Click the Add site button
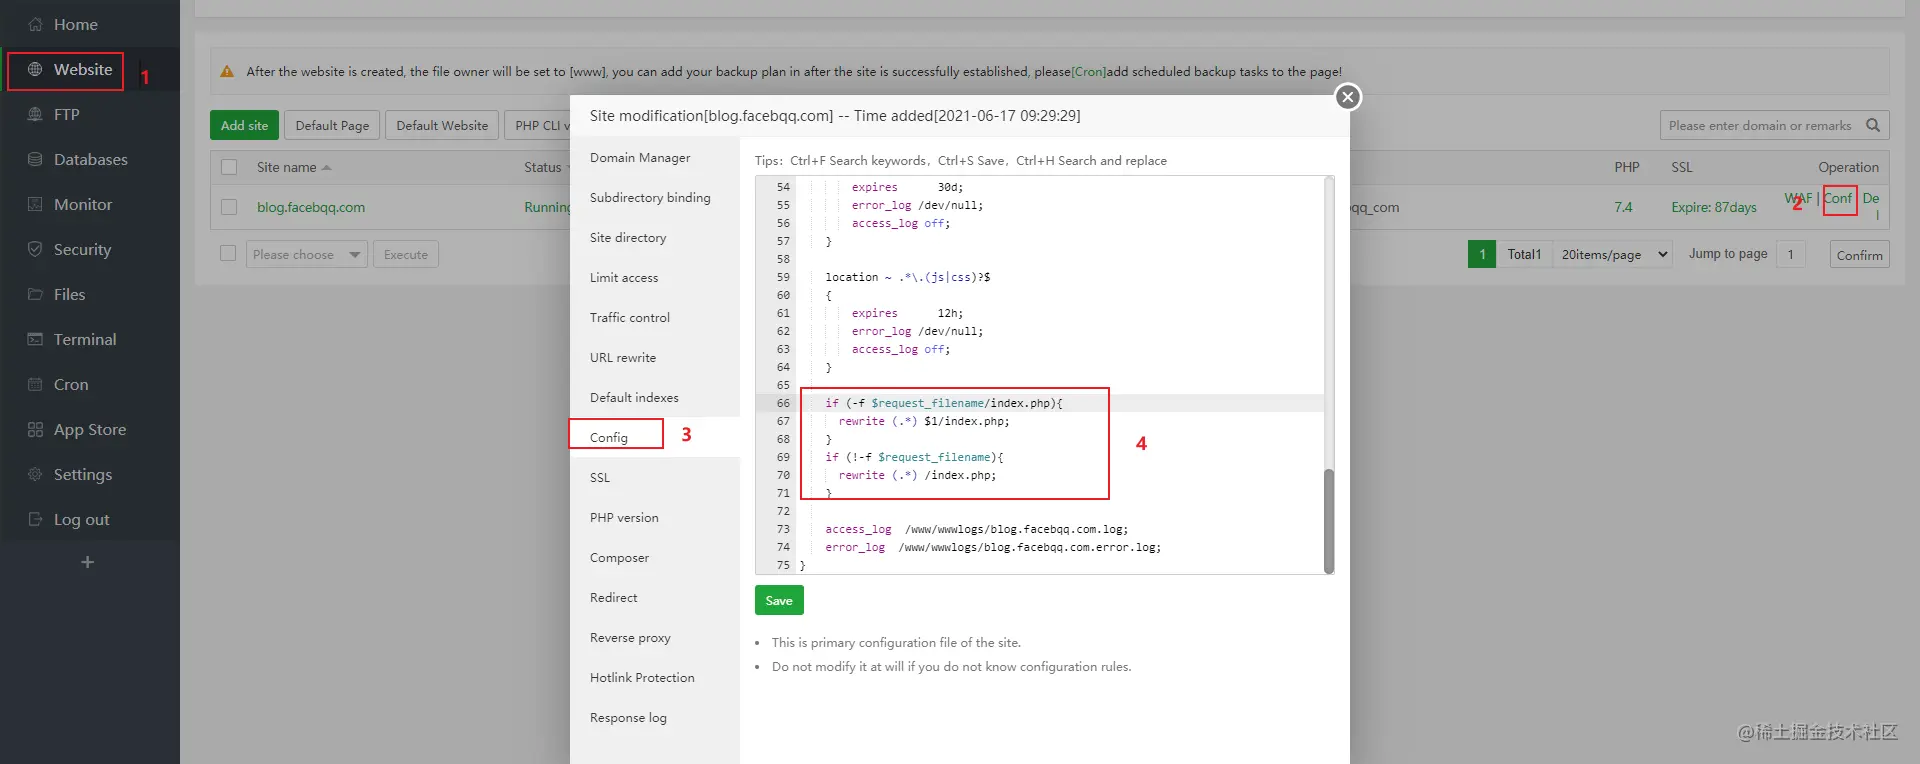This screenshot has height=764, width=1920. (x=245, y=125)
